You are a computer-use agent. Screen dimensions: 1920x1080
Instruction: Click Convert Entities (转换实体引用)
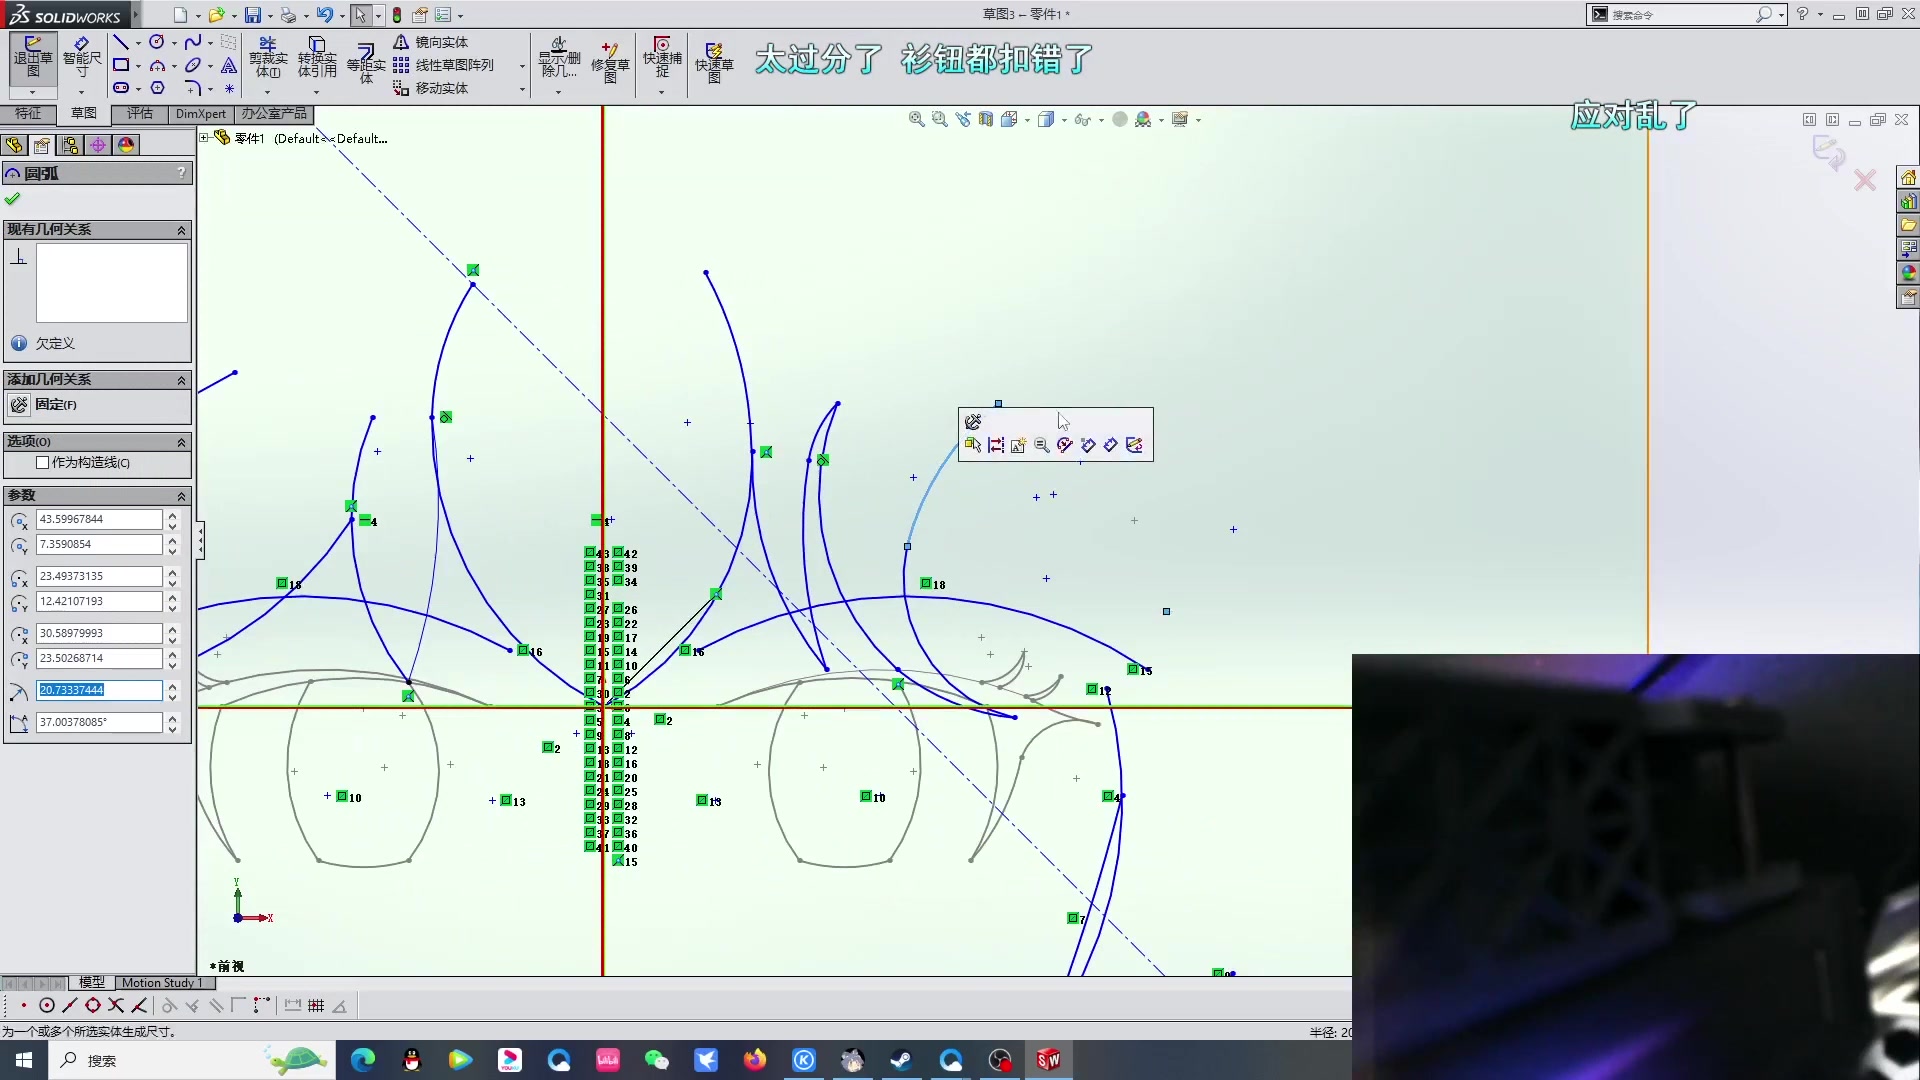pos(317,58)
